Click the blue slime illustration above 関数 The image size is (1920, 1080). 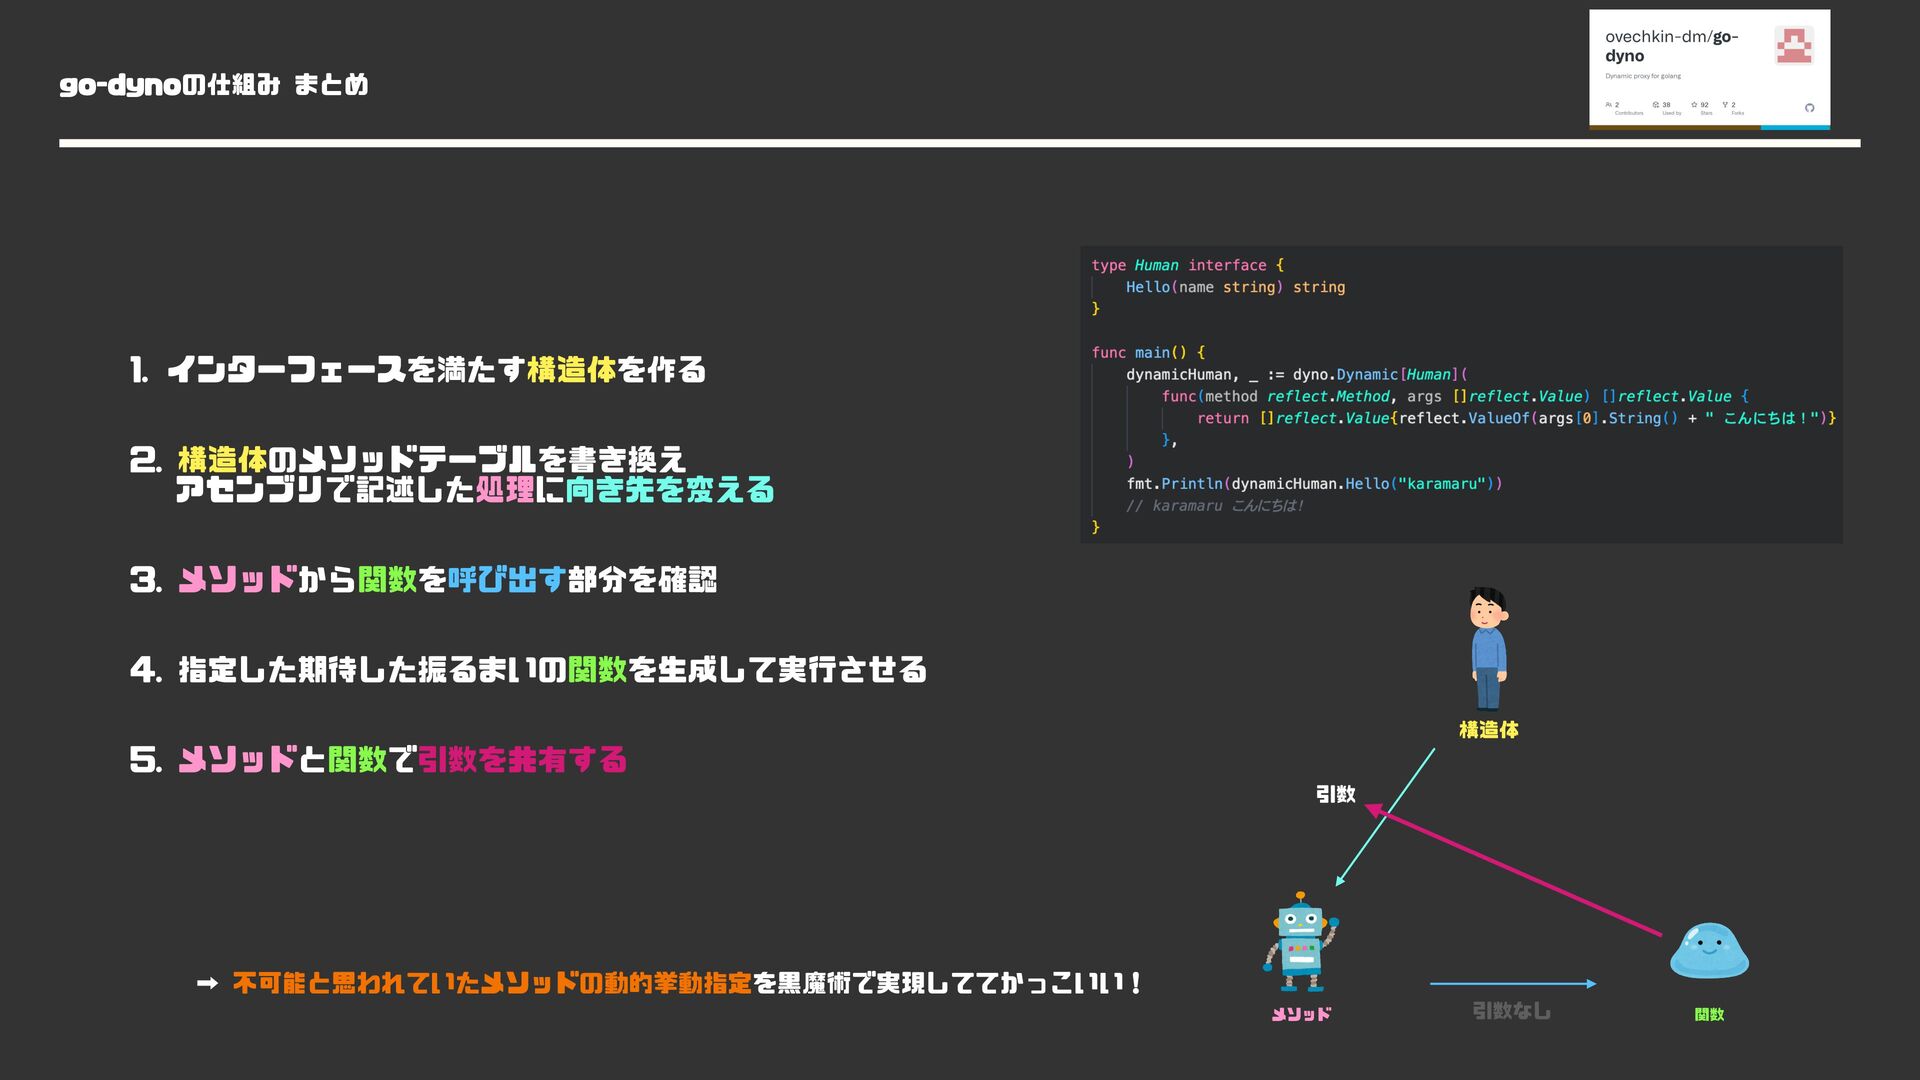[x=1709, y=950]
